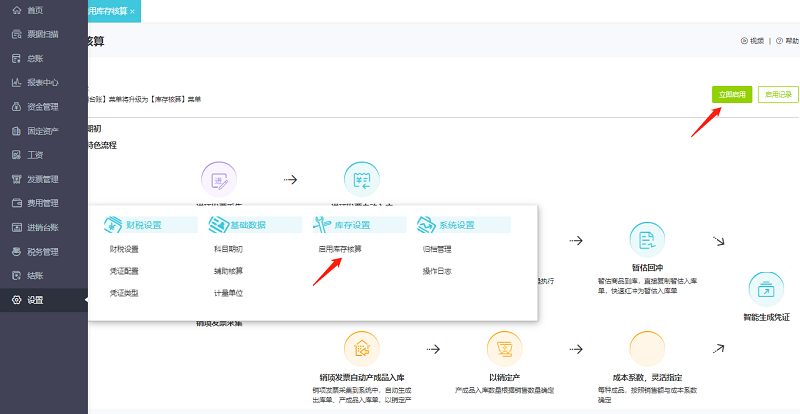Select the 成本系数，灵活指定 title

click(x=647, y=378)
